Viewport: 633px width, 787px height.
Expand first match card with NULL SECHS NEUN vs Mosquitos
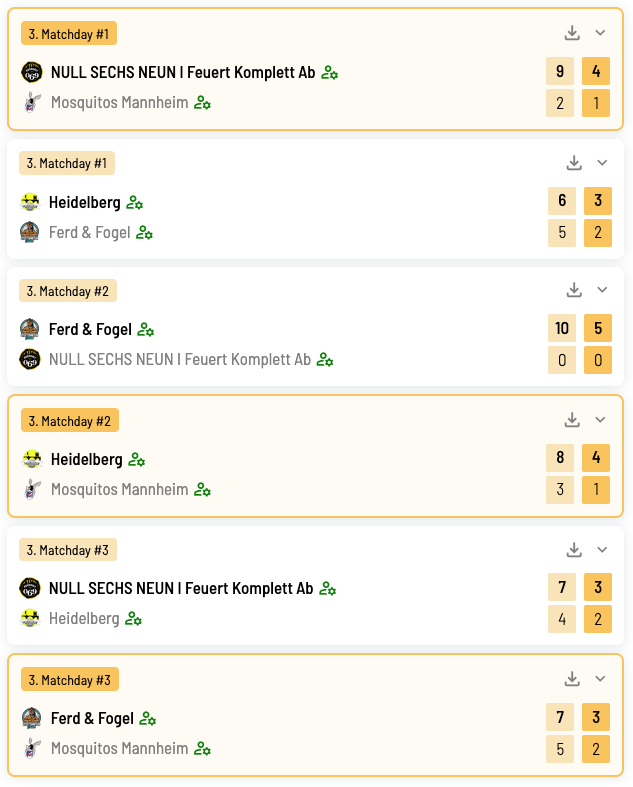click(x=600, y=33)
